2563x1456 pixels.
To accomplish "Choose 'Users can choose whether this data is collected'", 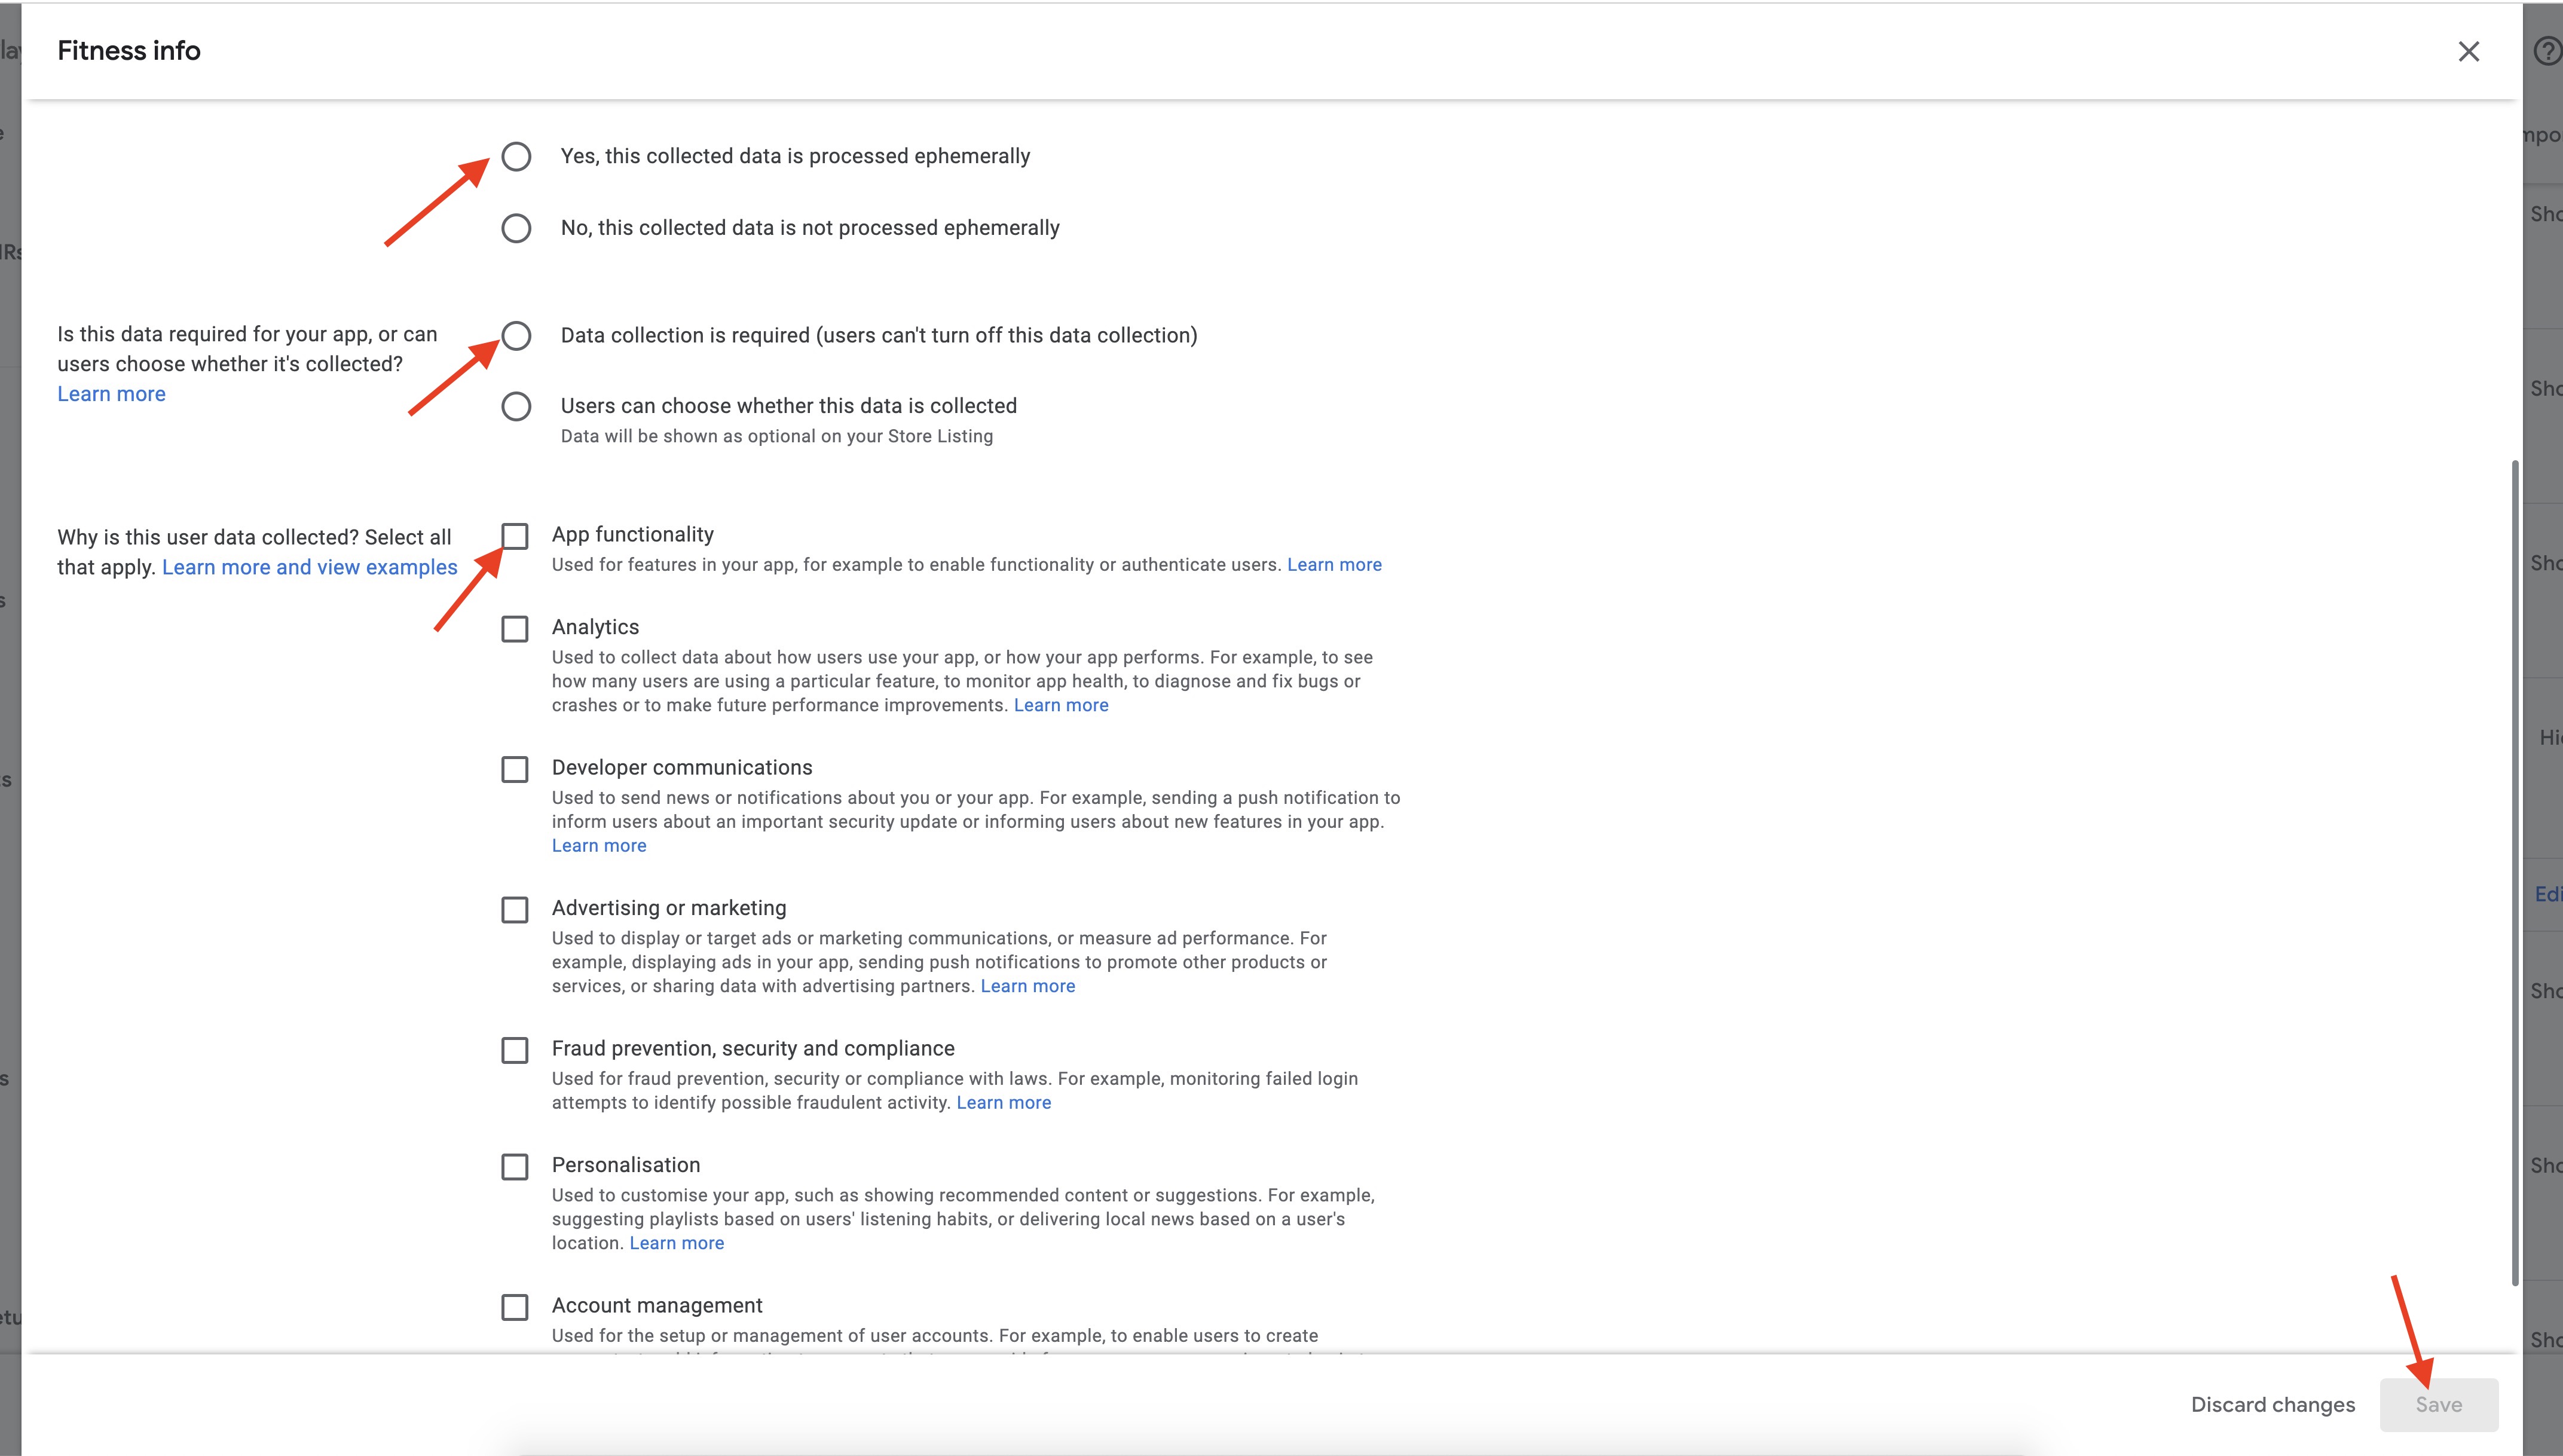I will [516, 407].
